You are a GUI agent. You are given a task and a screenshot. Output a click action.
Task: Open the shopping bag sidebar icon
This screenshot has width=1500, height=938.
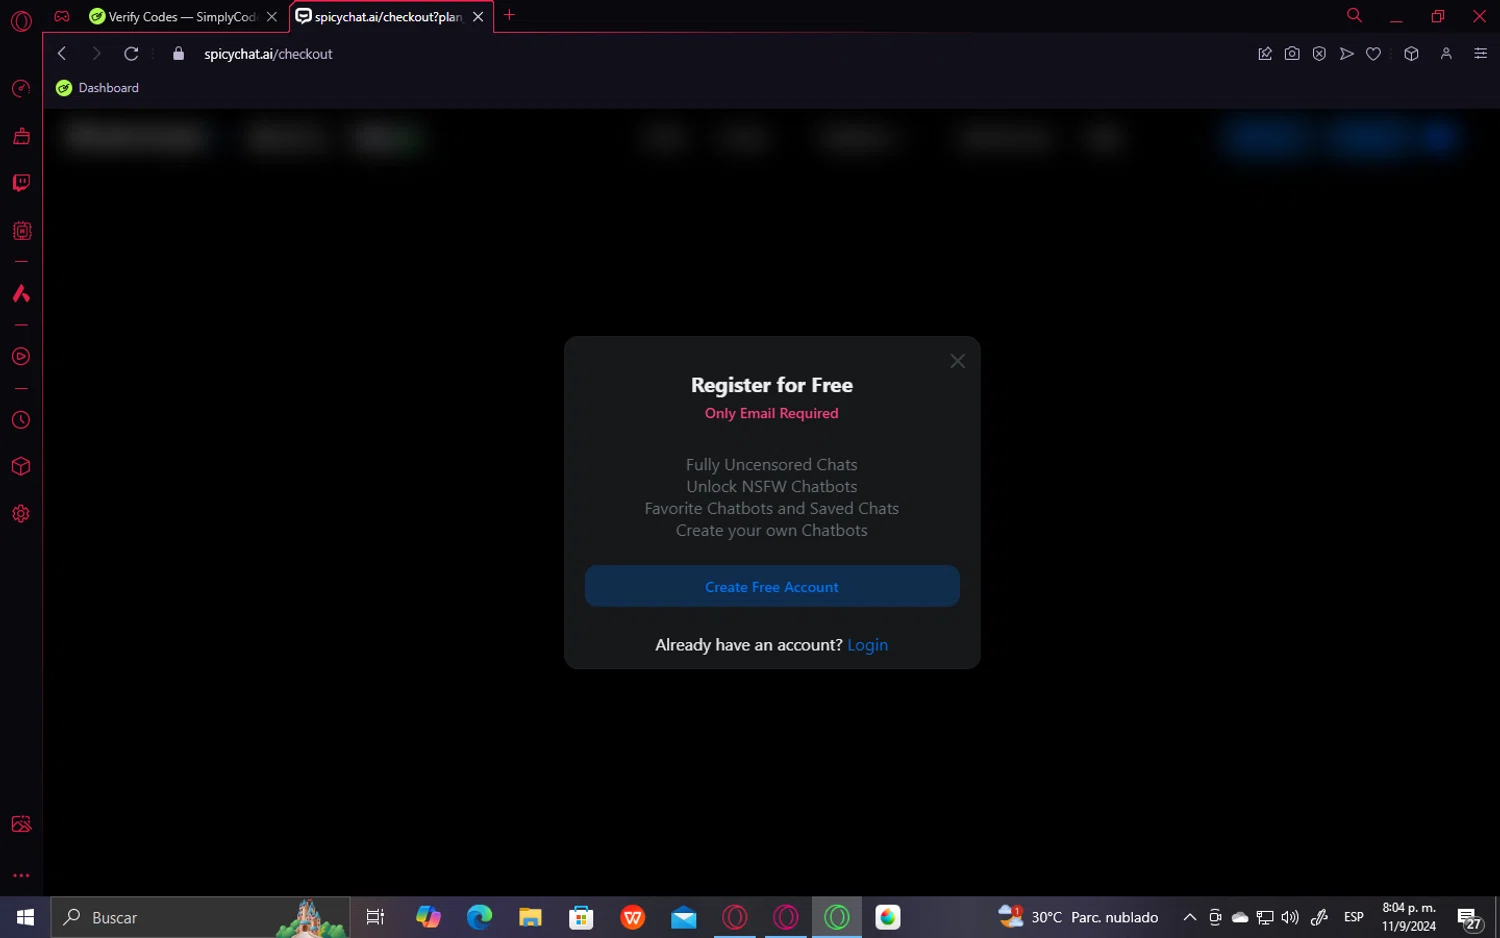point(21,136)
